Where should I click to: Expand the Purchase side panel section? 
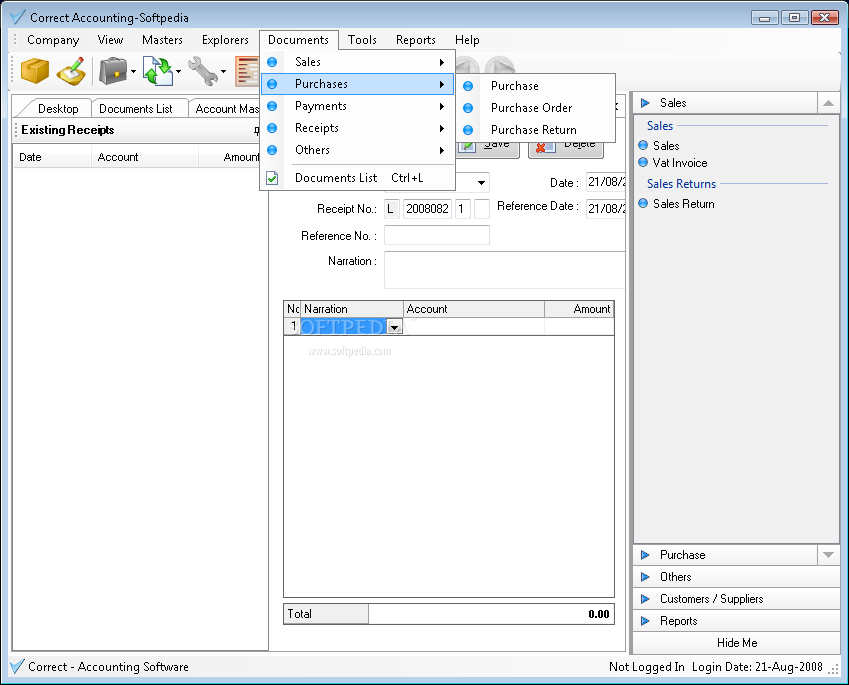coord(726,555)
